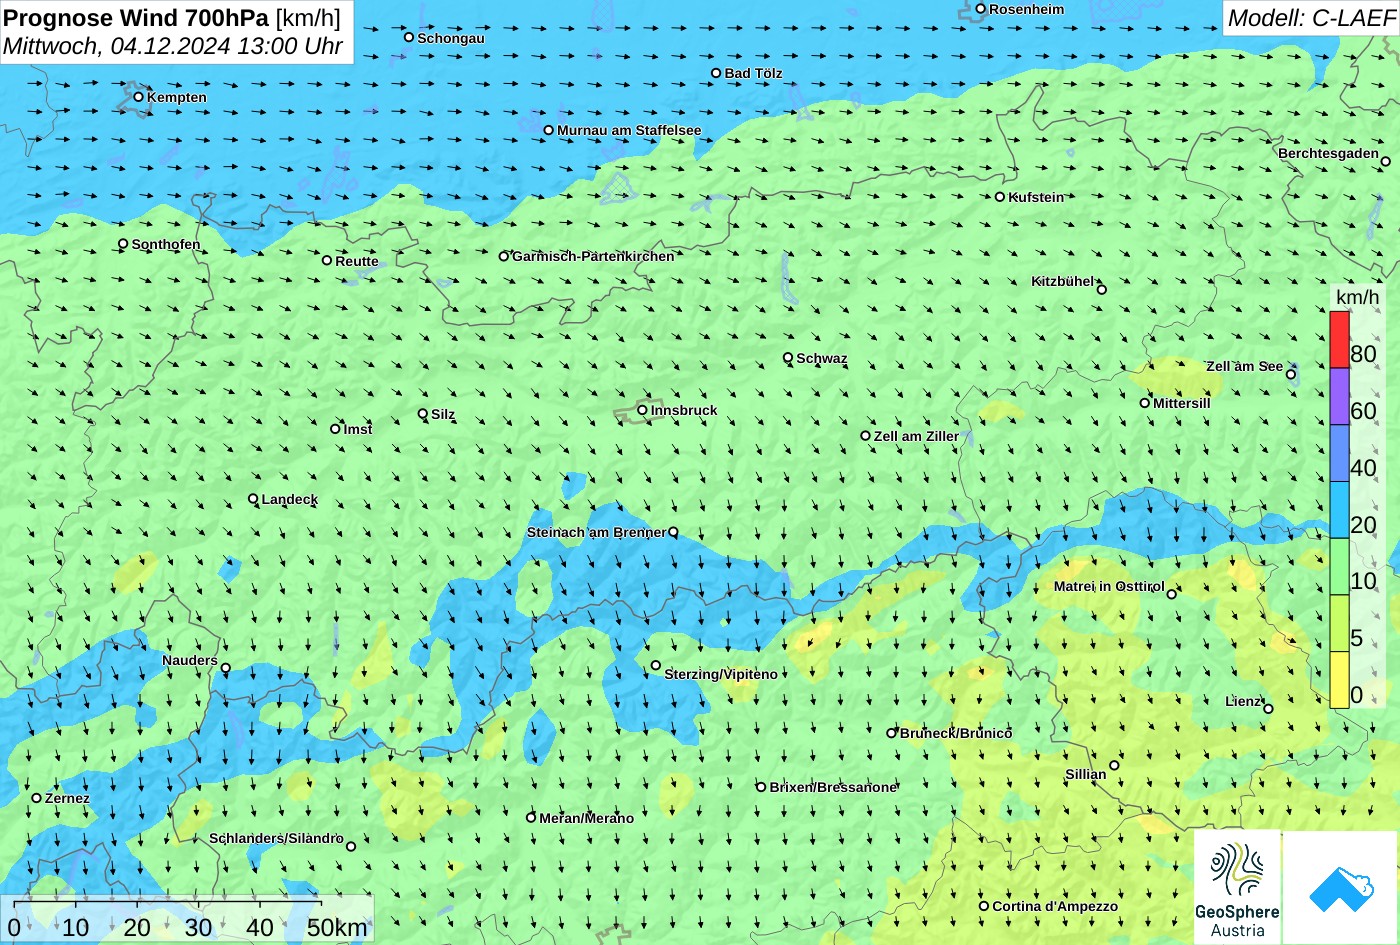The height and width of the screenshot is (945, 1400).
Task: Click the date 'Mittwoch, 04.12.2024 13:00 Uhr'
Action: [173, 46]
